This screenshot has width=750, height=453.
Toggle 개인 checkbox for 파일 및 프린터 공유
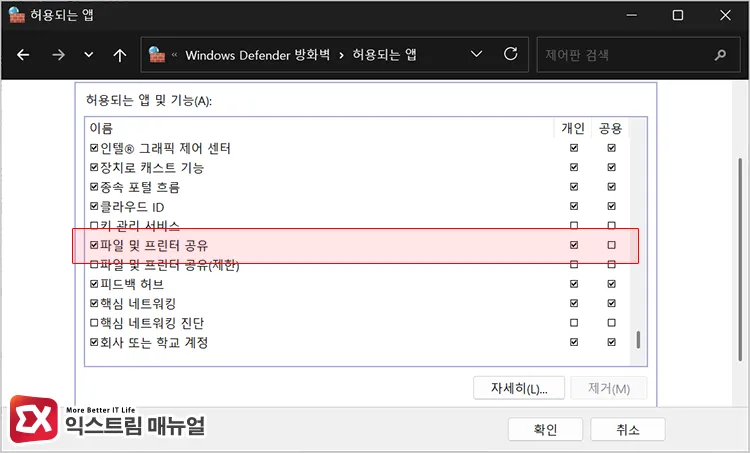[574, 245]
